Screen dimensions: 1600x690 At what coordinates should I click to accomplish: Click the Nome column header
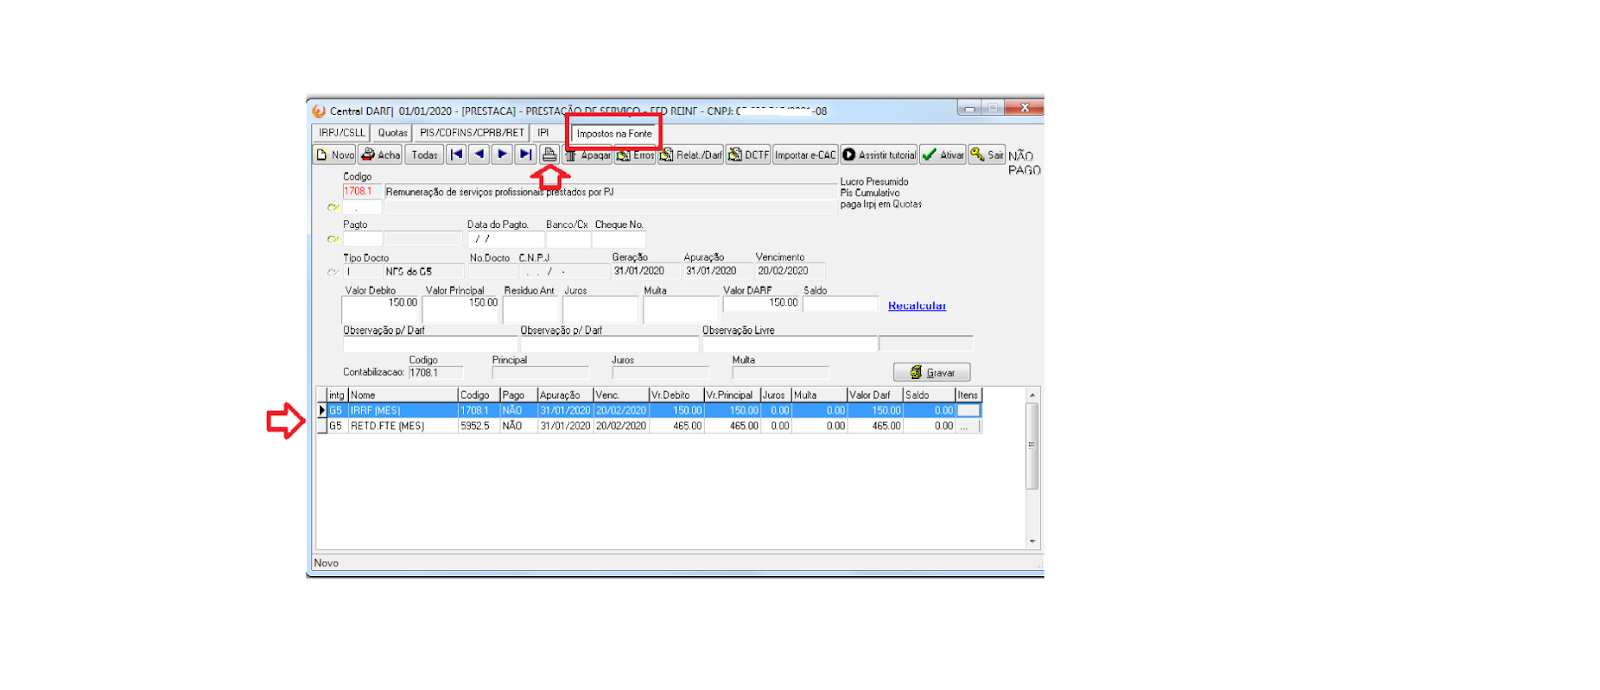coord(403,395)
